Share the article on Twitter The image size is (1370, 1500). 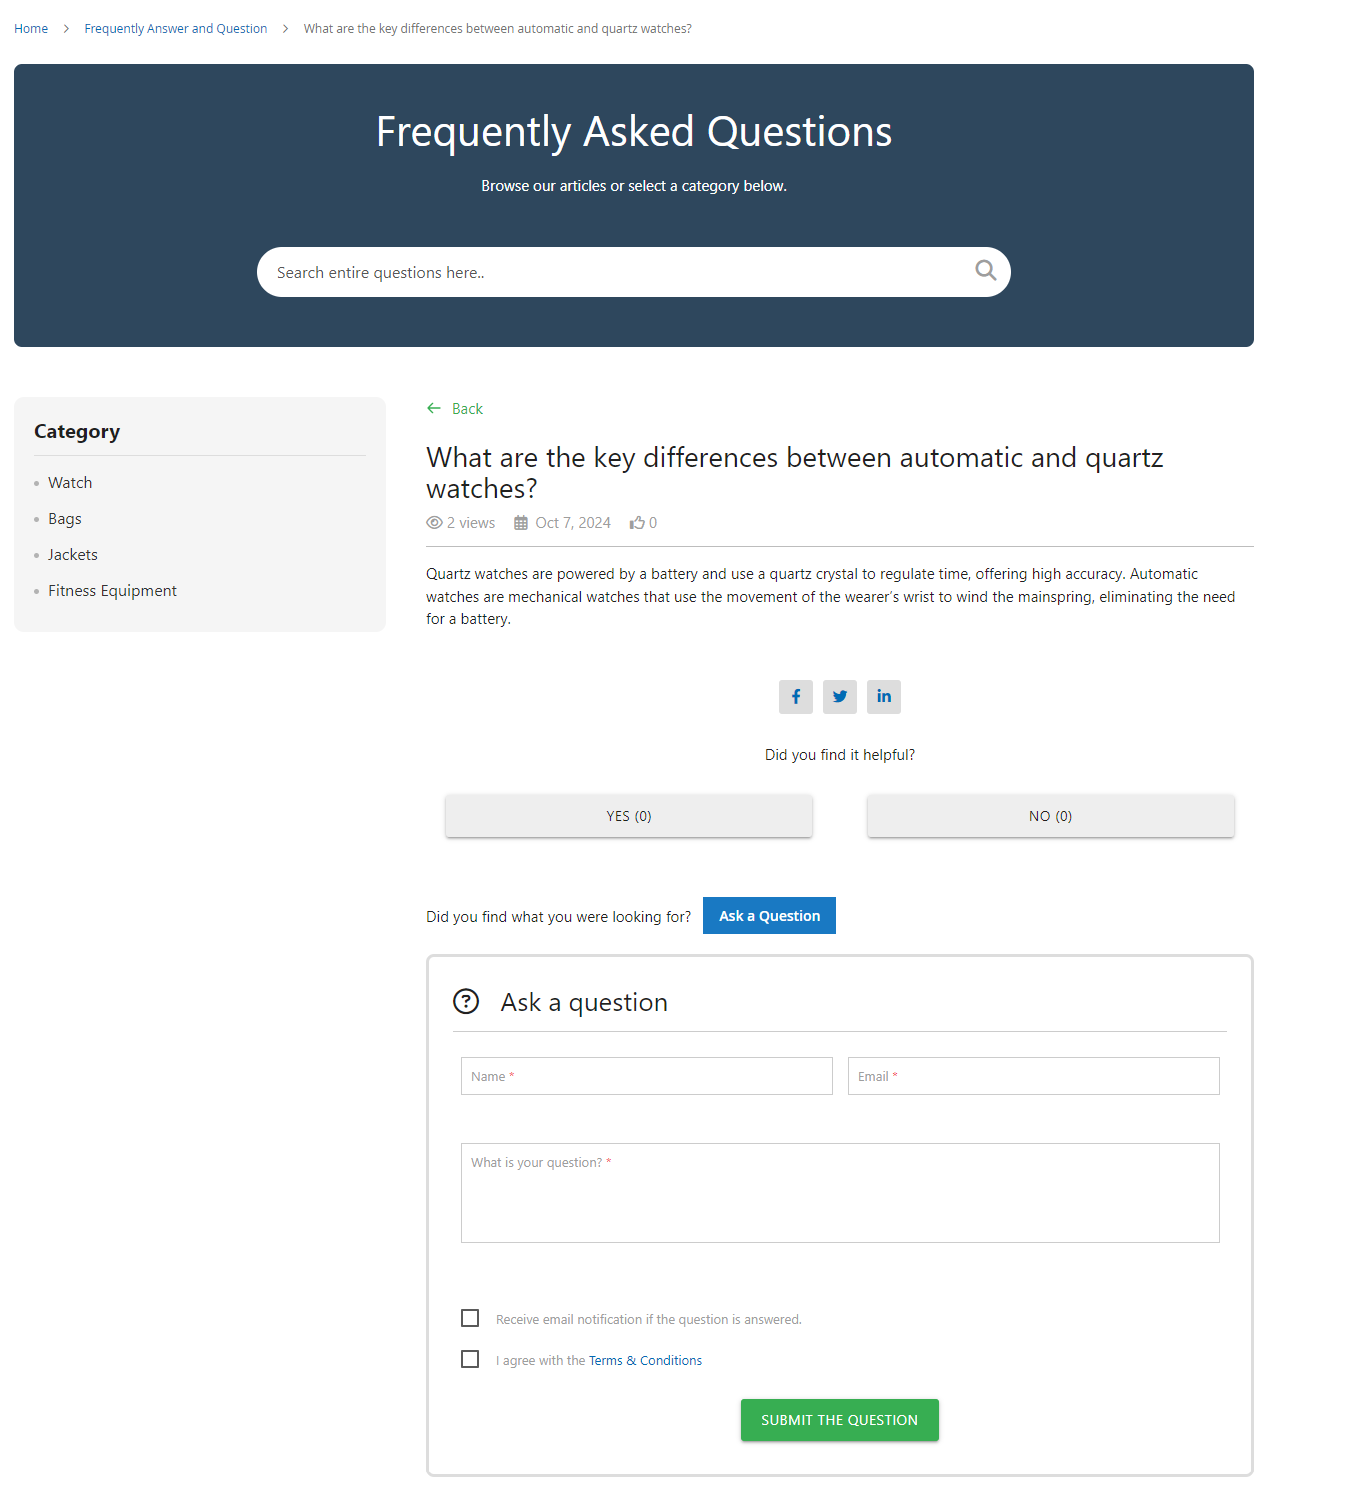point(840,697)
